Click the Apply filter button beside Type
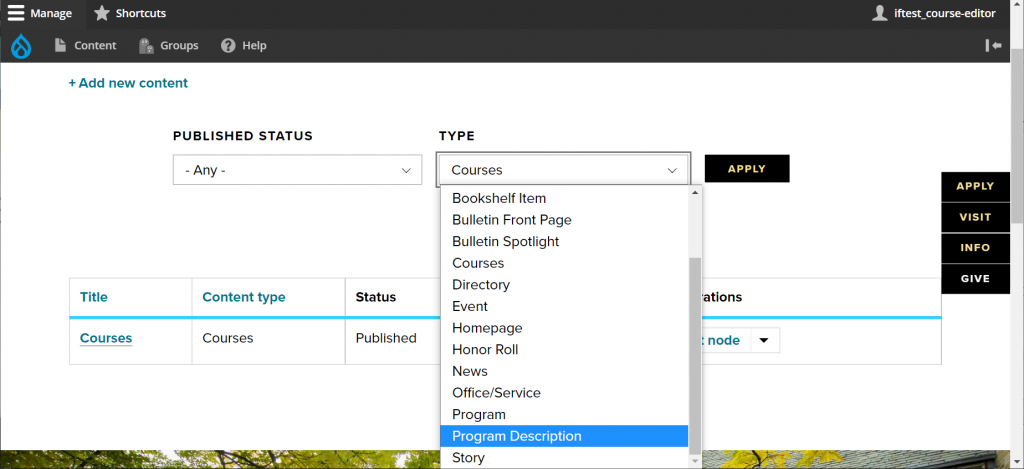 (747, 169)
